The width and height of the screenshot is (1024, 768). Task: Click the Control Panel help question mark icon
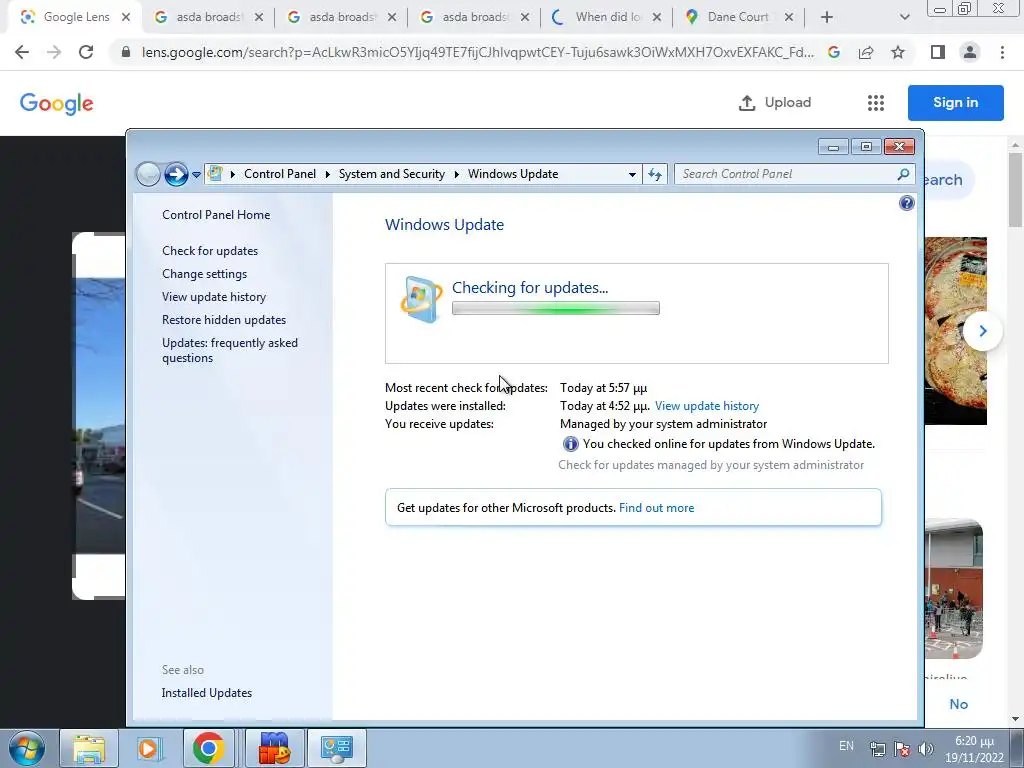906,203
